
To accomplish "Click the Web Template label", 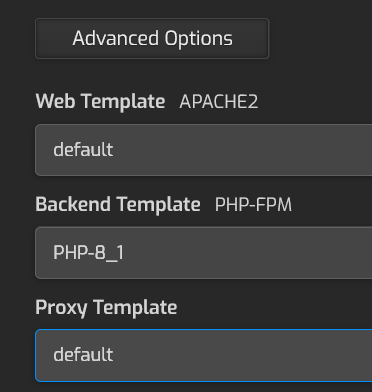I will click(100, 101).
